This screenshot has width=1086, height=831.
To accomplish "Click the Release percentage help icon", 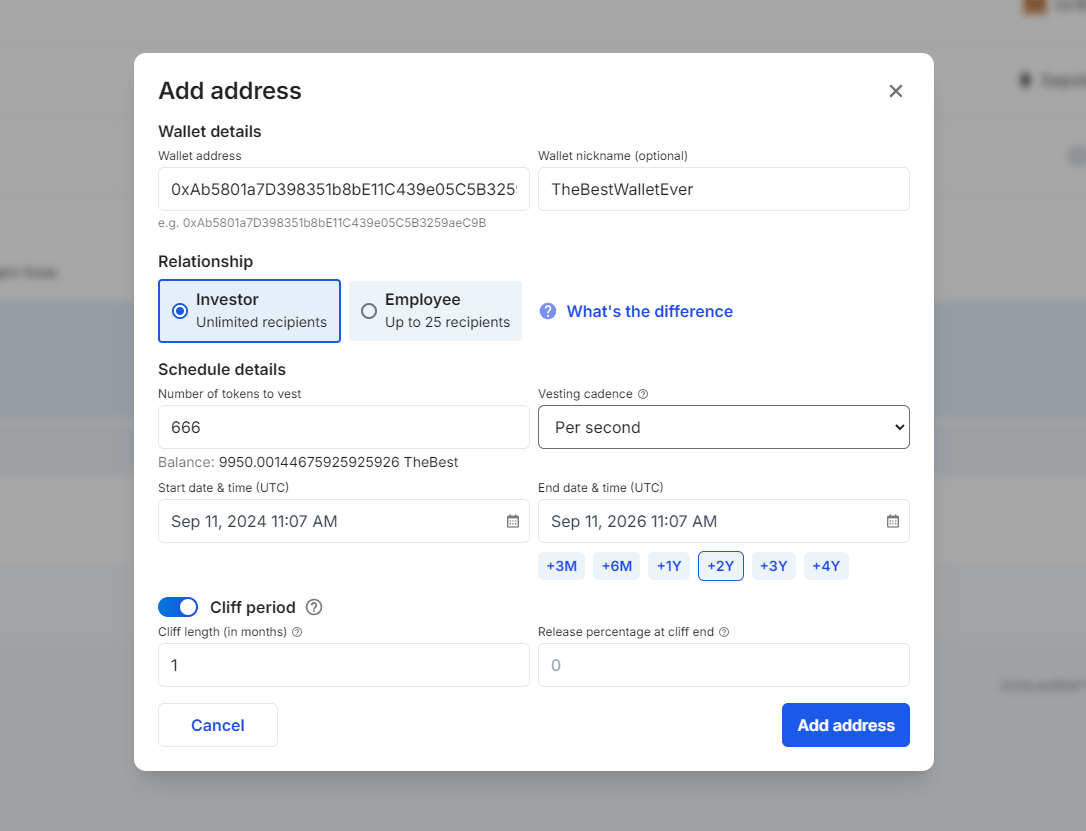I will coord(724,632).
